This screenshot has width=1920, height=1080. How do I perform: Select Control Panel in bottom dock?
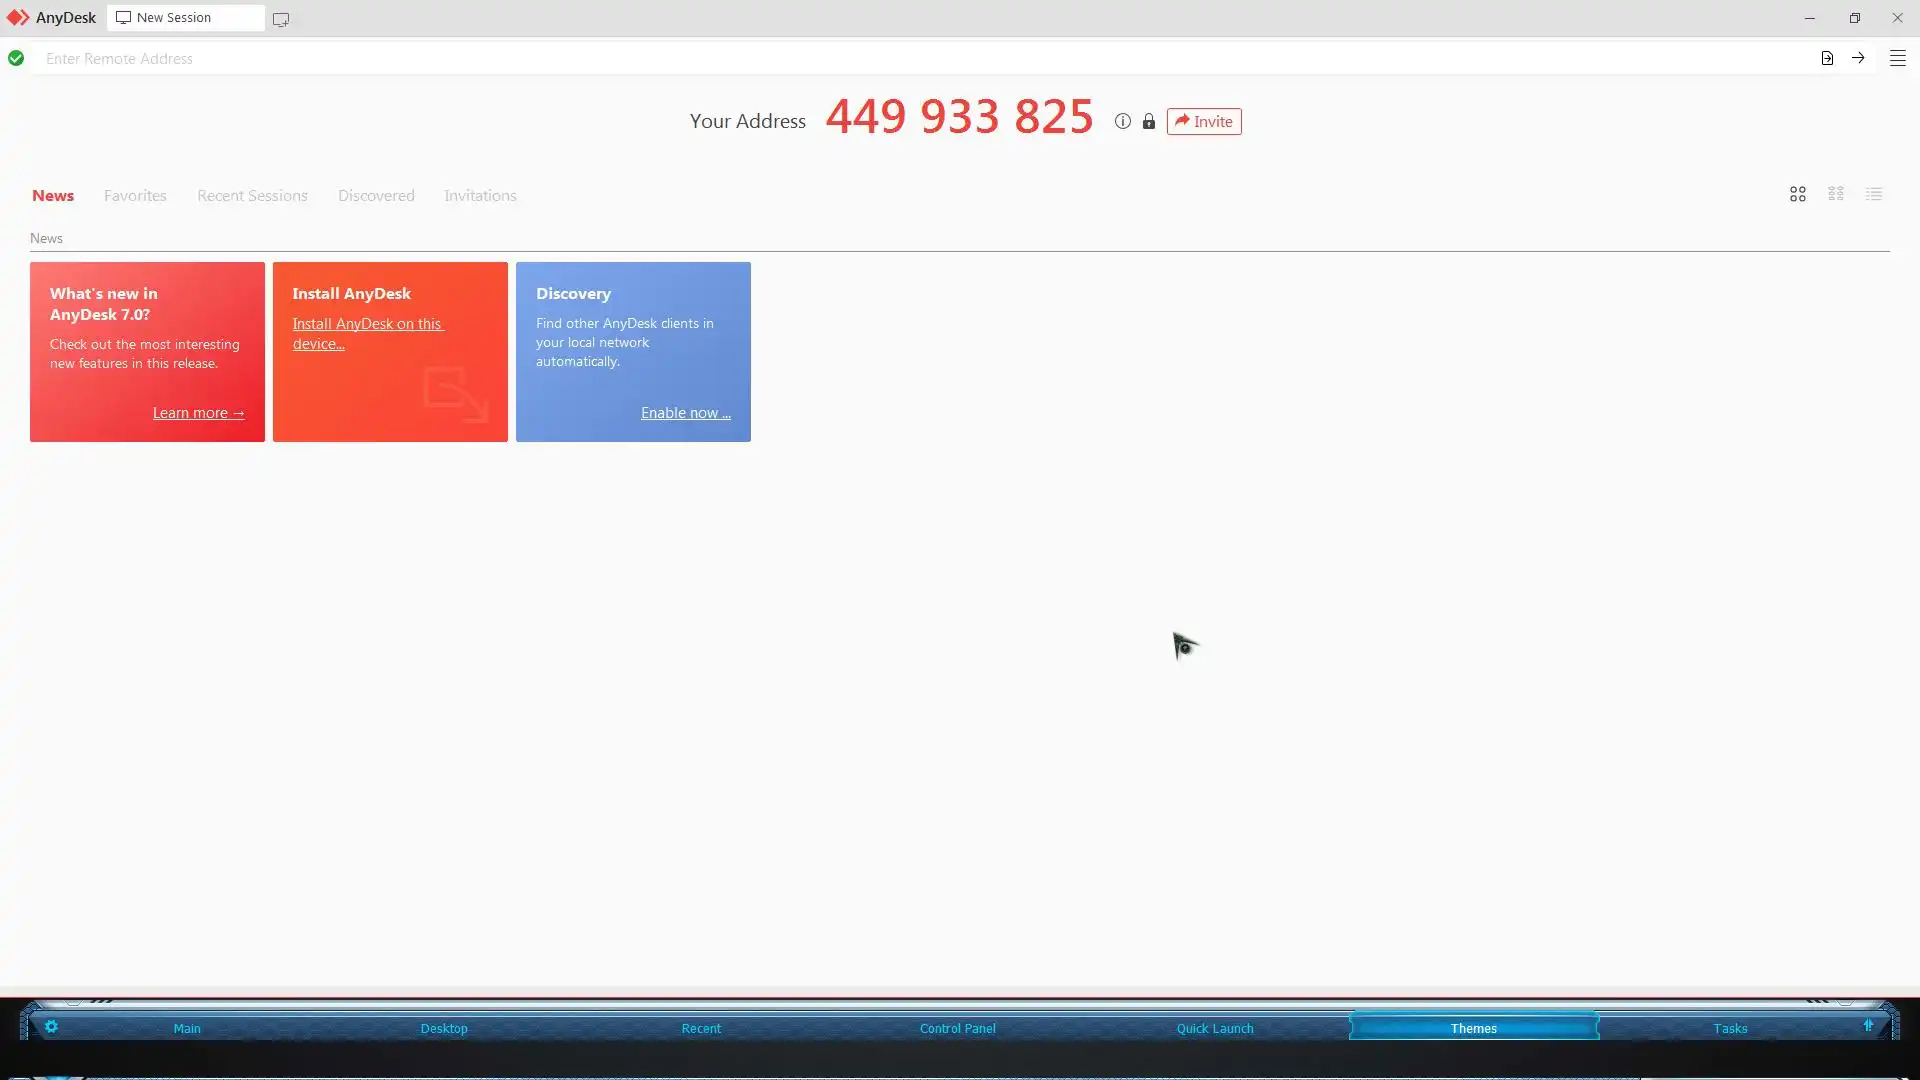(957, 1028)
